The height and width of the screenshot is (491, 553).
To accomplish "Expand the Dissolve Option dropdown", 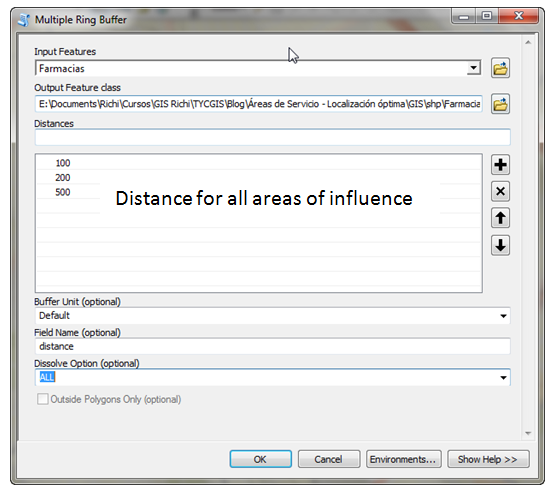I will (x=503, y=377).
